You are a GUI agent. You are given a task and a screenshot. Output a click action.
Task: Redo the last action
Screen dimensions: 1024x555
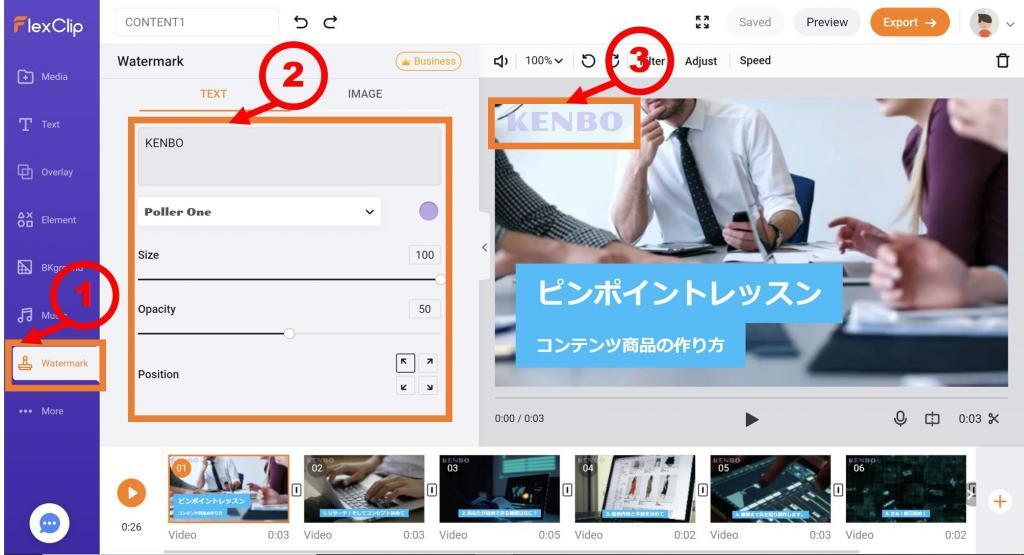coord(330,22)
